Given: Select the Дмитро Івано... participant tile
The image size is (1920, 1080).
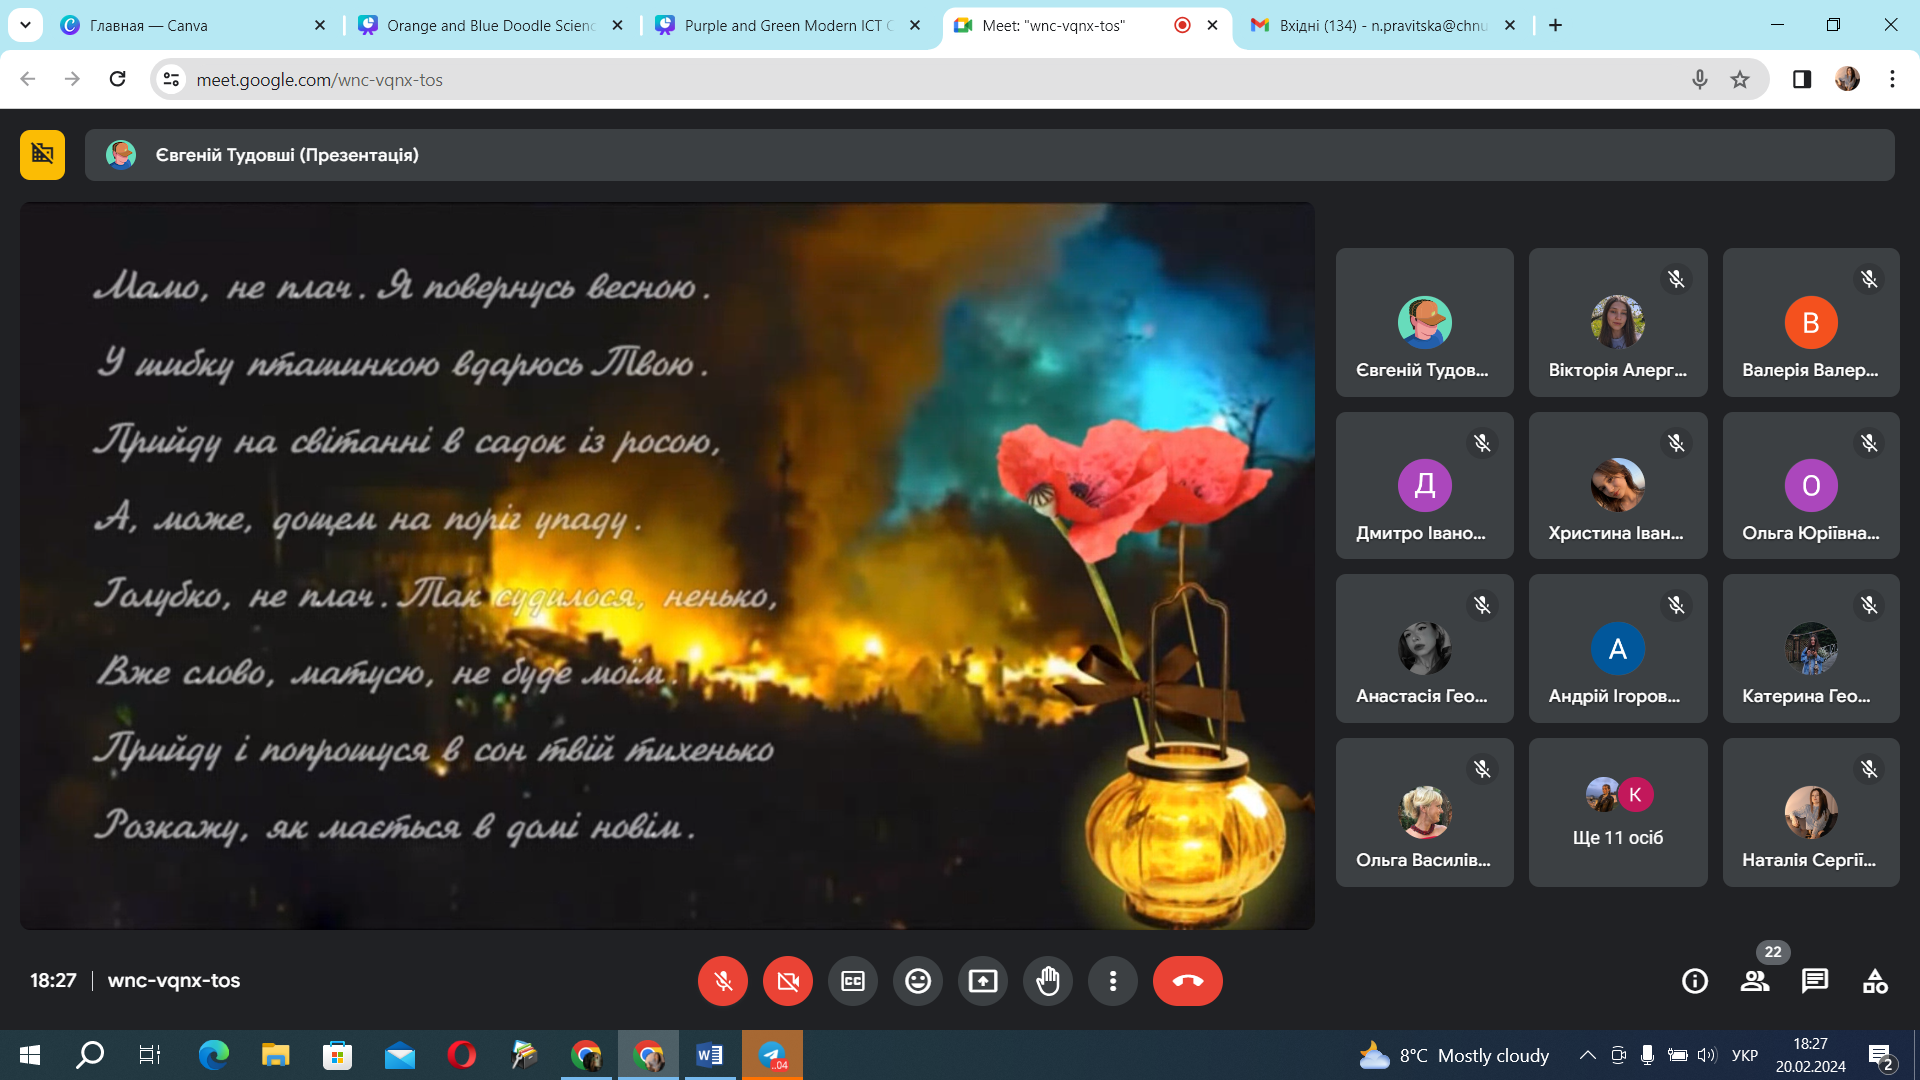Looking at the screenshot, I should (1424, 485).
